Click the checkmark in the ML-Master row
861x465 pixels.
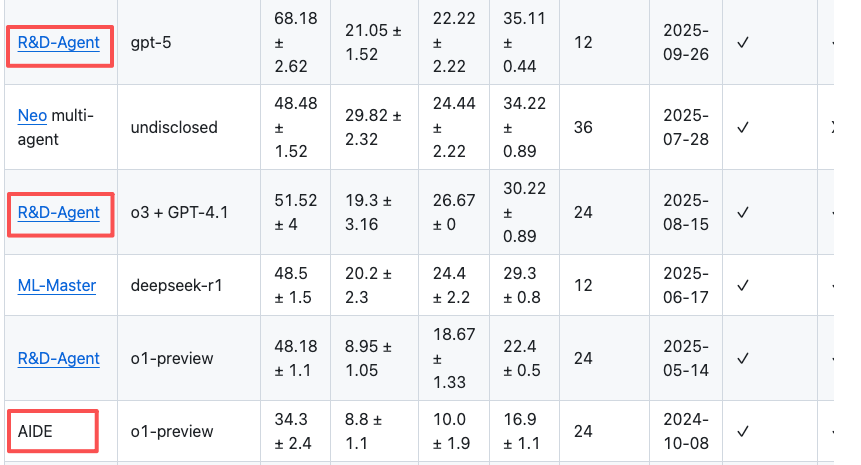(743, 285)
